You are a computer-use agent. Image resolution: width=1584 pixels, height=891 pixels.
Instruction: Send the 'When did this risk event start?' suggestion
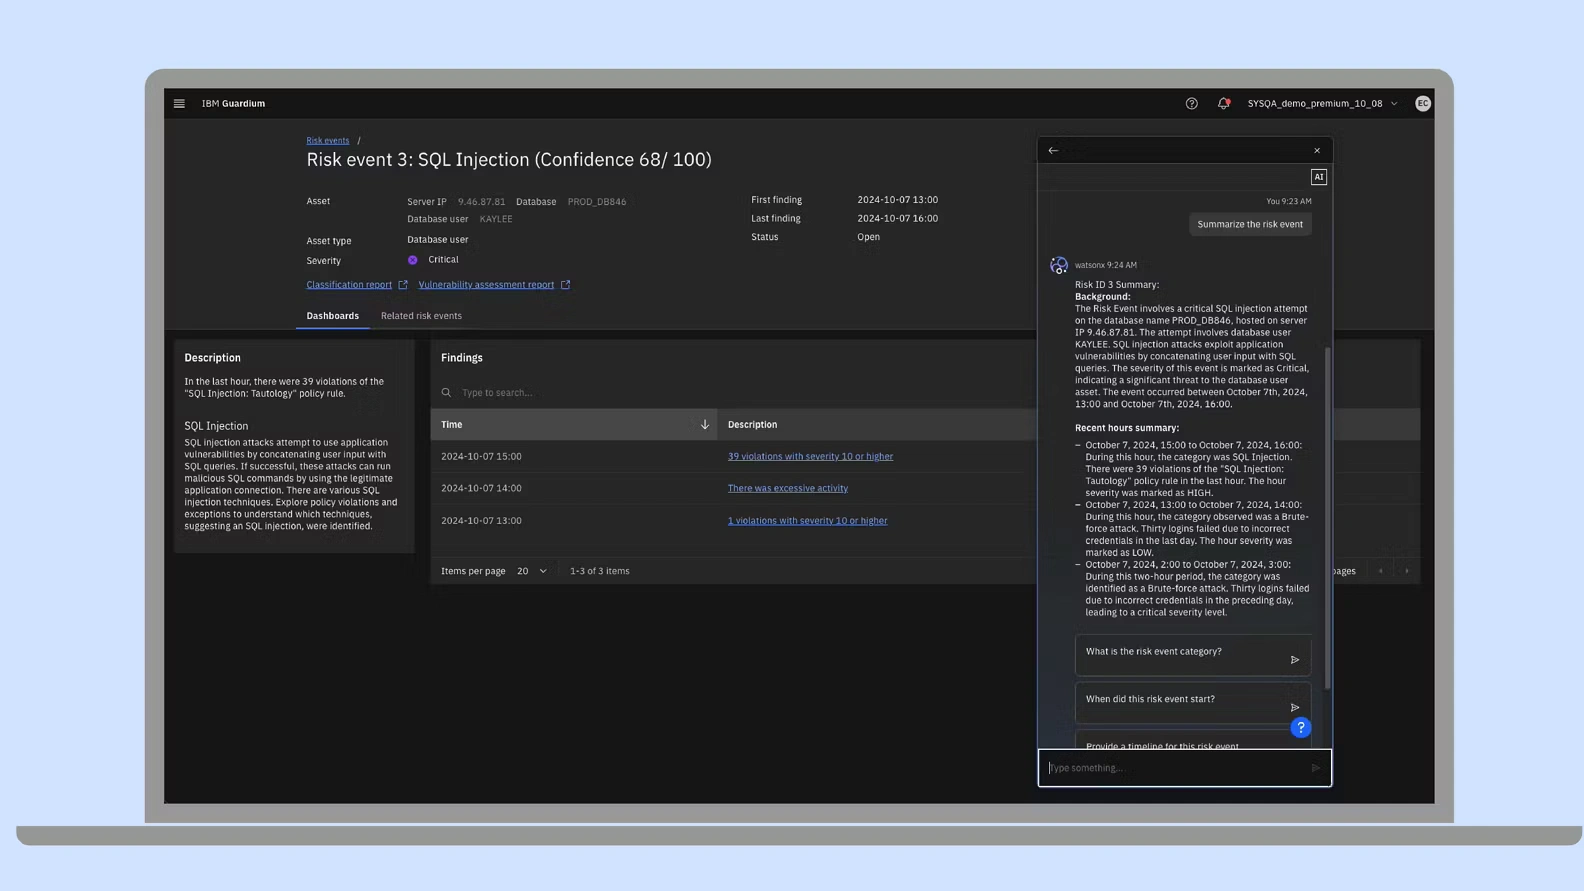coord(1294,708)
